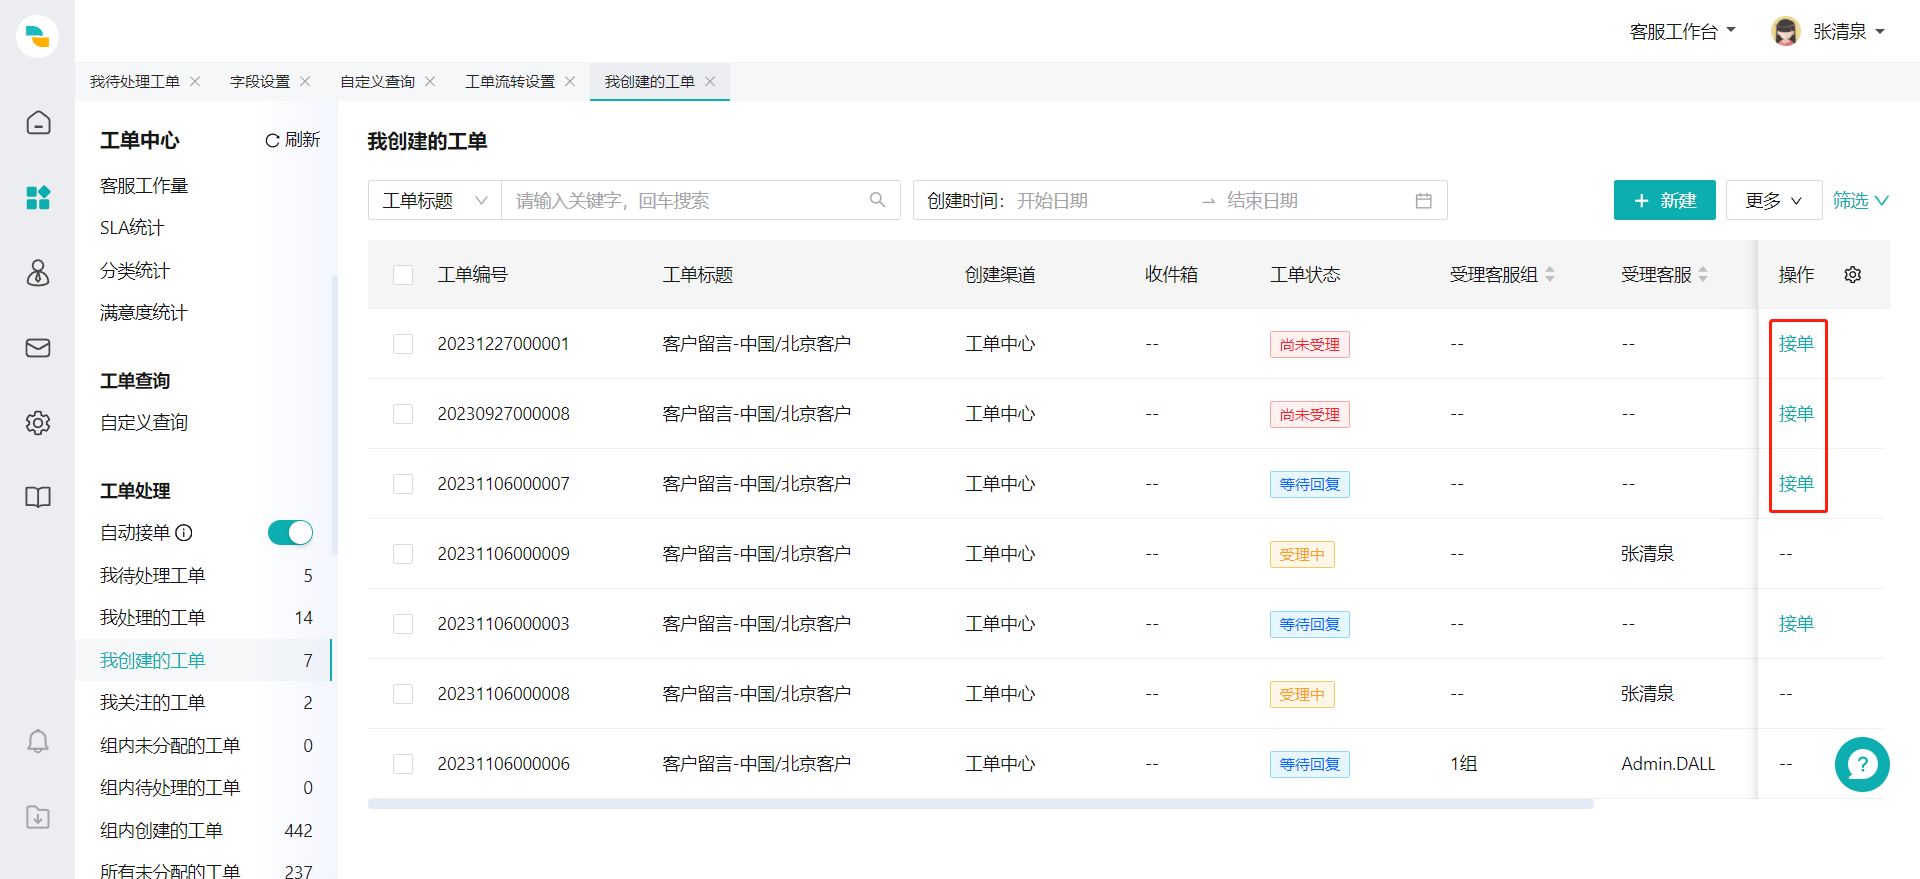Open the customer management people icon
Image resolution: width=1920 pixels, height=879 pixels.
pyautogui.click(x=38, y=272)
